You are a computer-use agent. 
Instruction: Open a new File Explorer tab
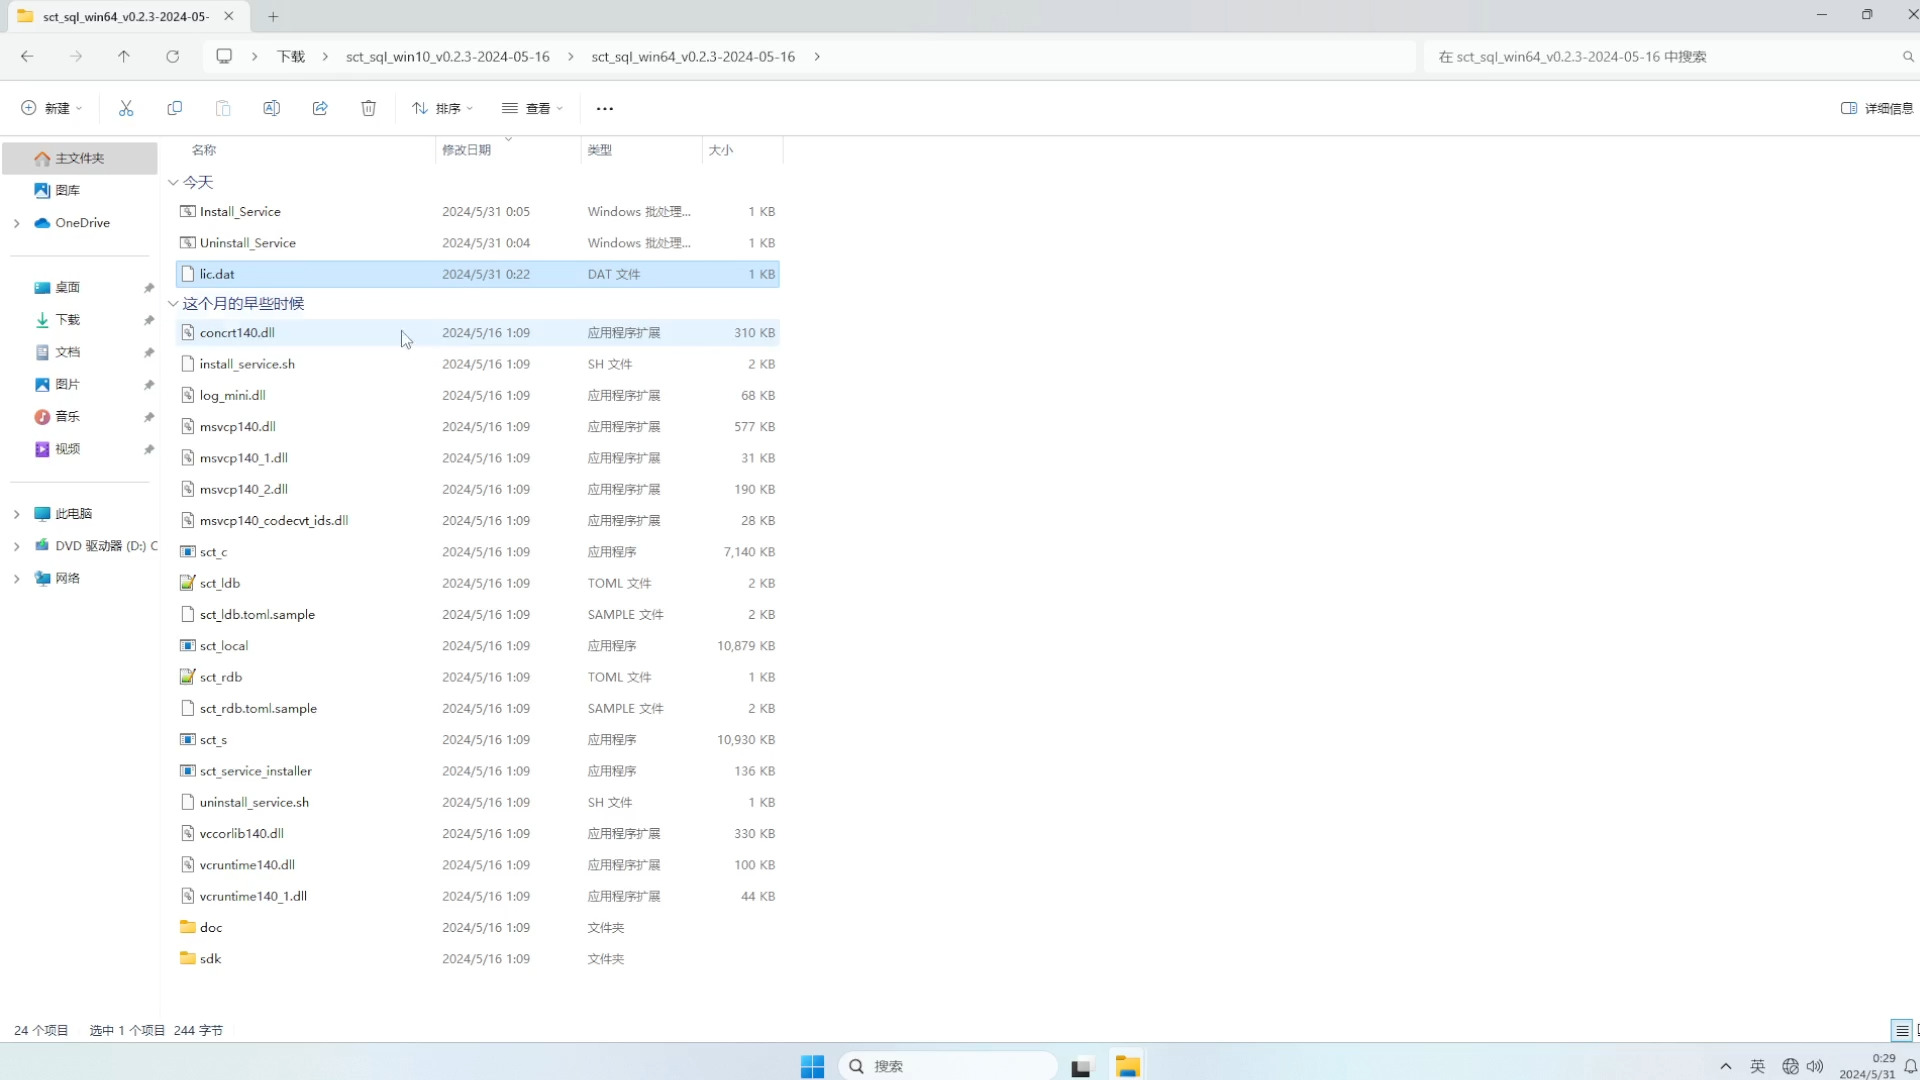pyautogui.click(x=273, y=16)
